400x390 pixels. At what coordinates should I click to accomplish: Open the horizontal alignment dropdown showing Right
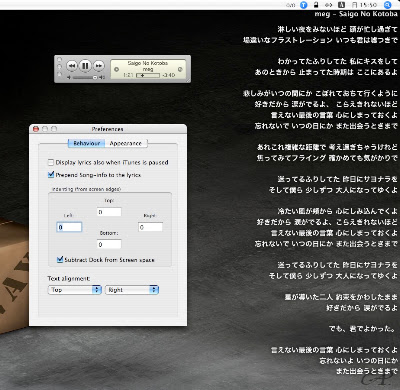click(x=132, y=290)
